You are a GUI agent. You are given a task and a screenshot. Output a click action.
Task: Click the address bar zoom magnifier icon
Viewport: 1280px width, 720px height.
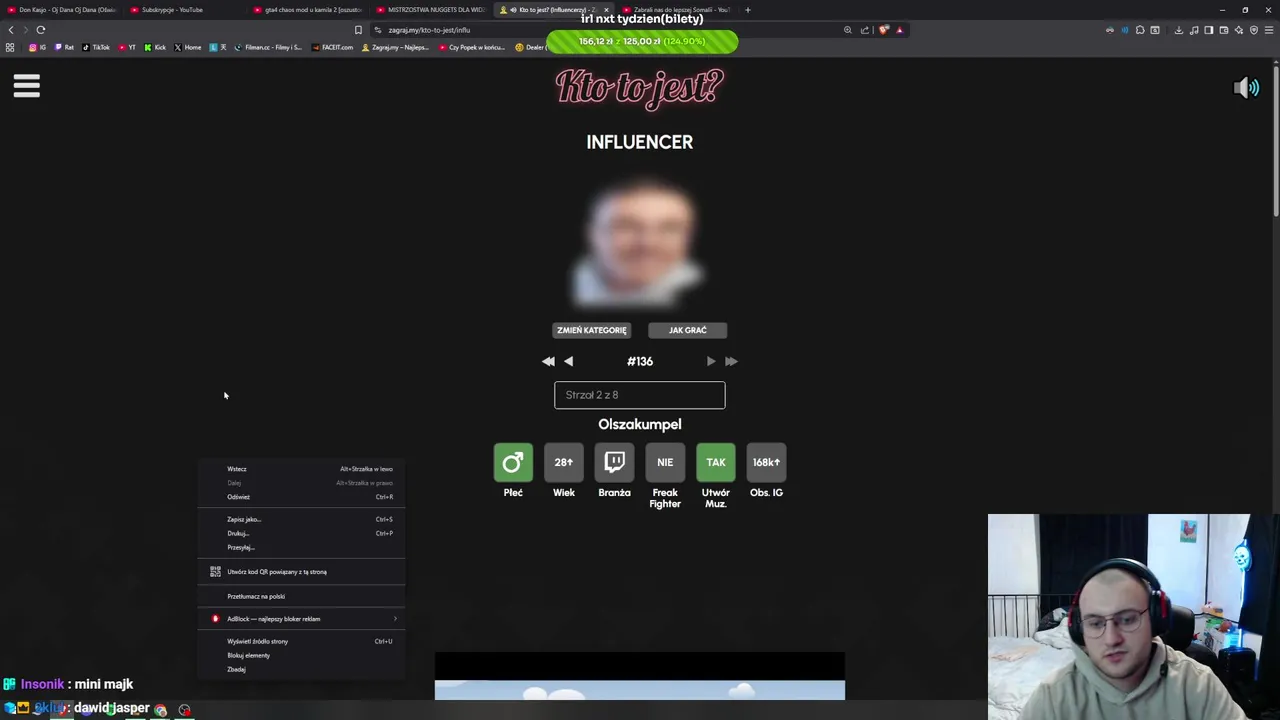tap(848, 30)
